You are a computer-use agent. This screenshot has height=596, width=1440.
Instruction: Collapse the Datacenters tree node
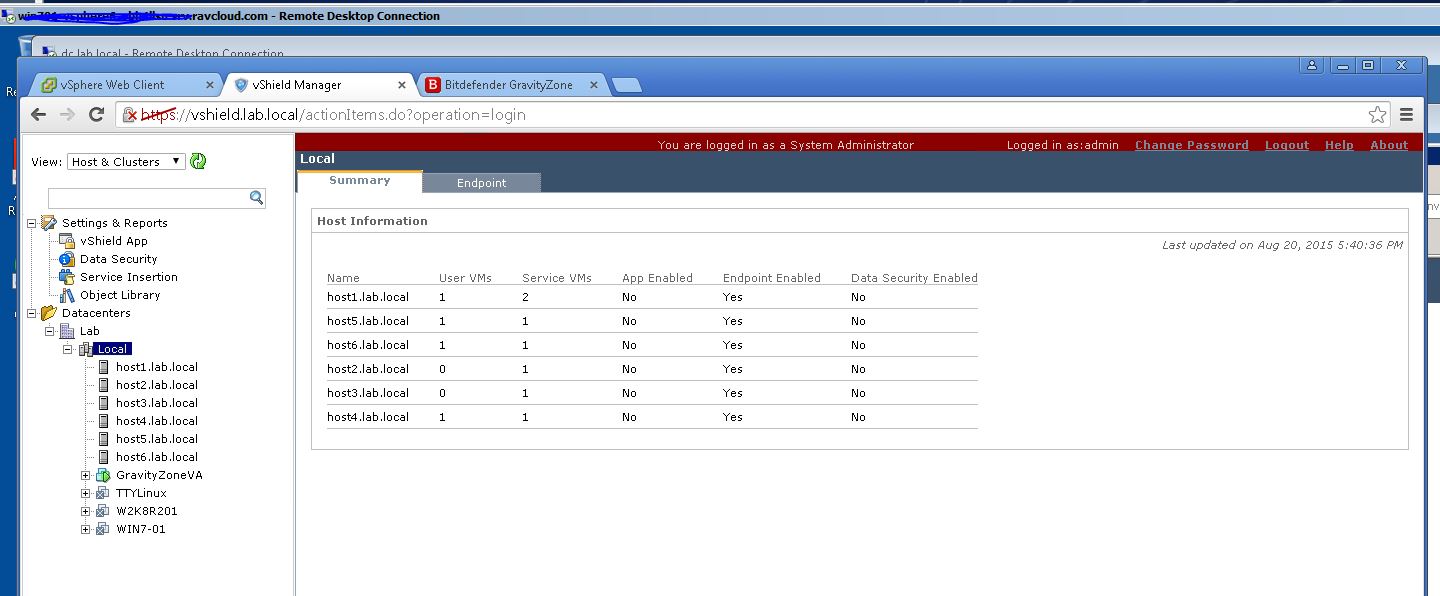pos(32,313)
